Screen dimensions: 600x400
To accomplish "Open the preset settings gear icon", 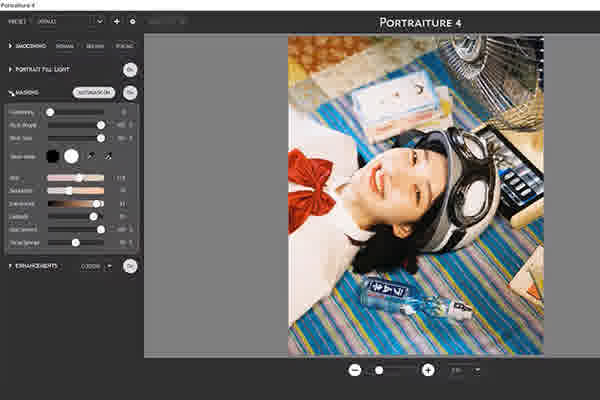I will click(x=132, y=21).
